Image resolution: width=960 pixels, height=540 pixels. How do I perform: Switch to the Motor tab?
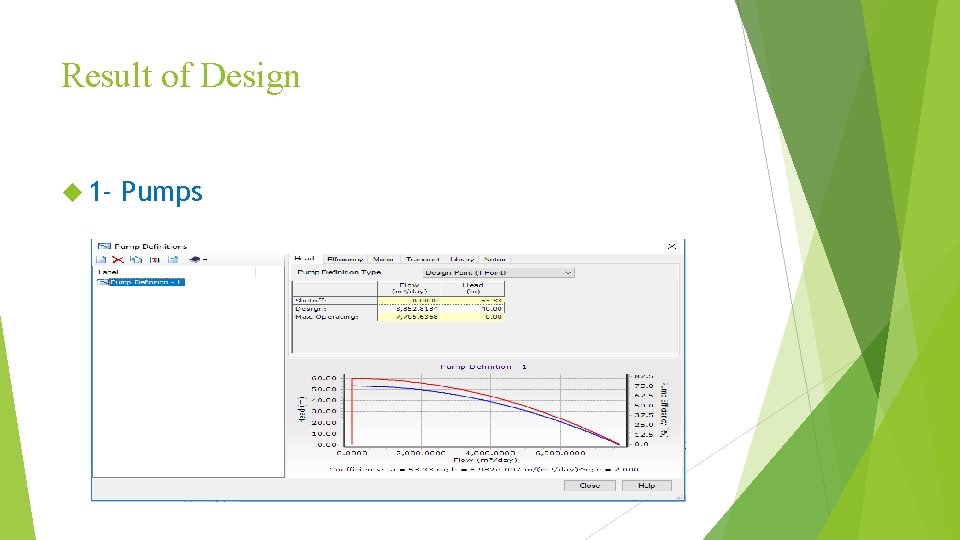point(383,260)
